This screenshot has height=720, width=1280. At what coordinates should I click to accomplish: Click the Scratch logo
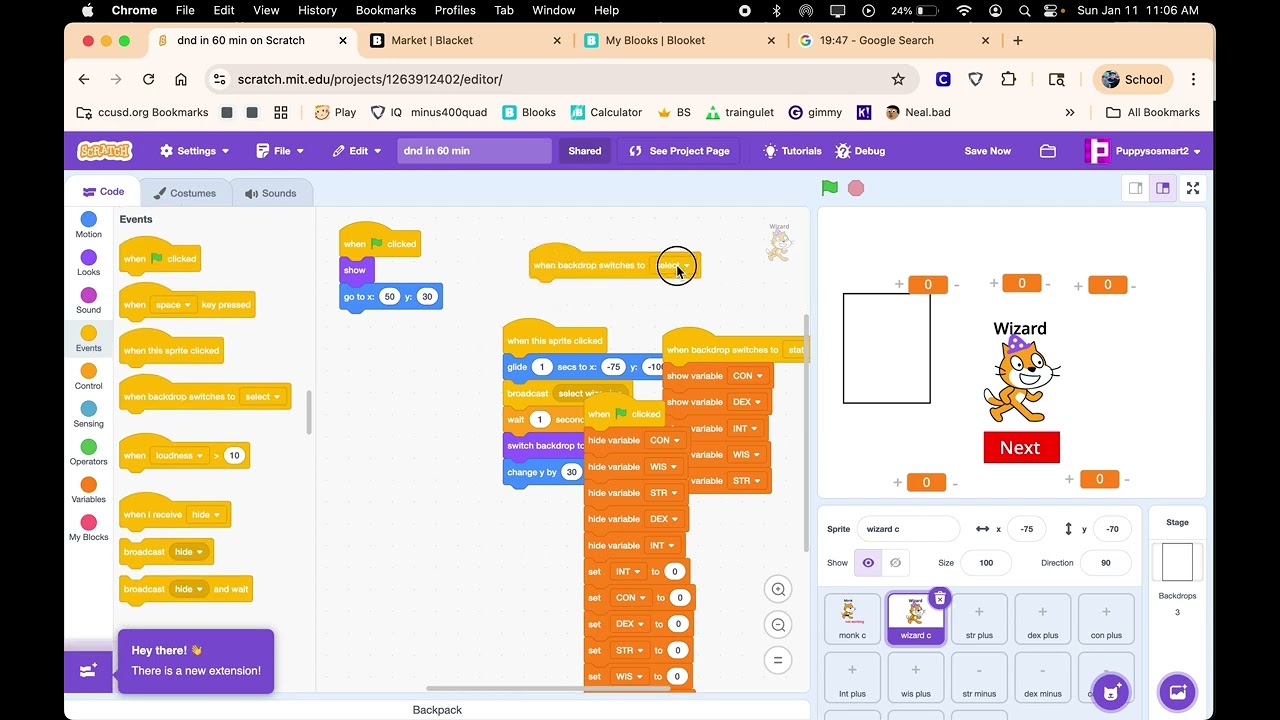coord(105,151)
